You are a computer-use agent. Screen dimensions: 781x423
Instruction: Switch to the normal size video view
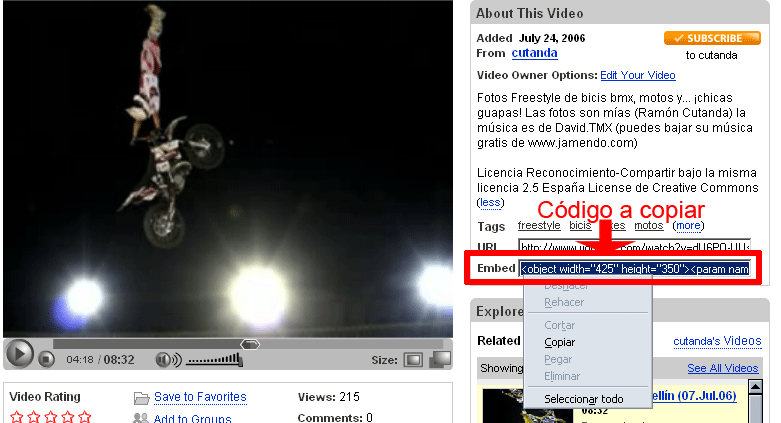click(413, 360)
